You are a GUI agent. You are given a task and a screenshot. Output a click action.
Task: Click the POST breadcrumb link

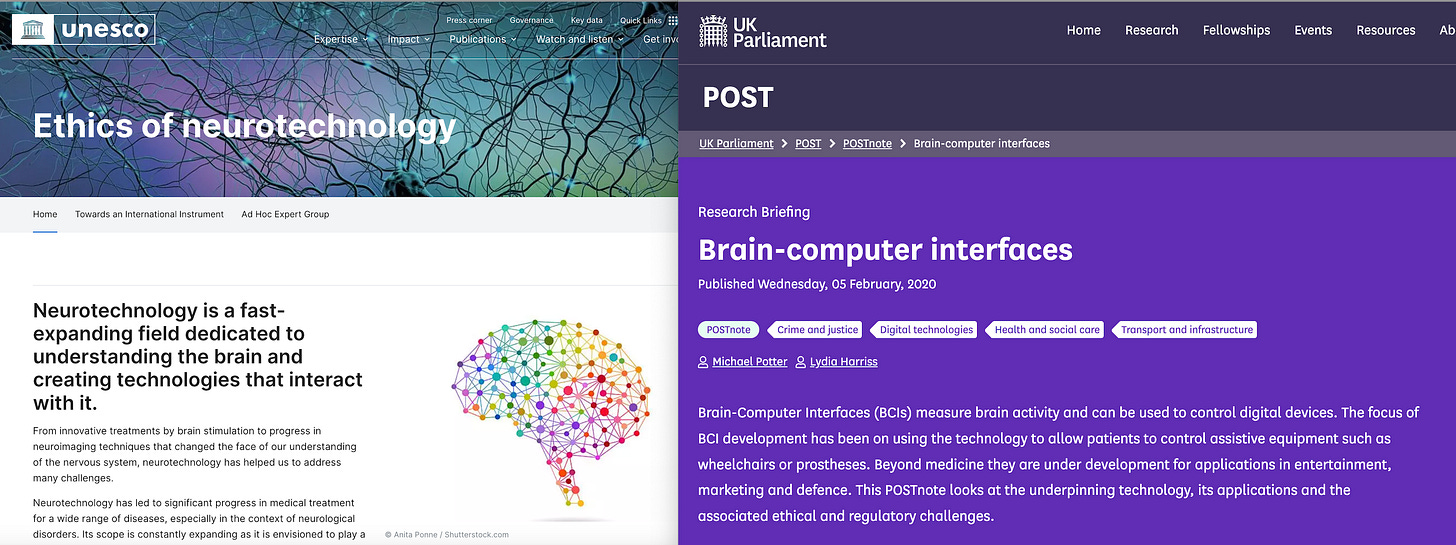click(x=808, y=143)
